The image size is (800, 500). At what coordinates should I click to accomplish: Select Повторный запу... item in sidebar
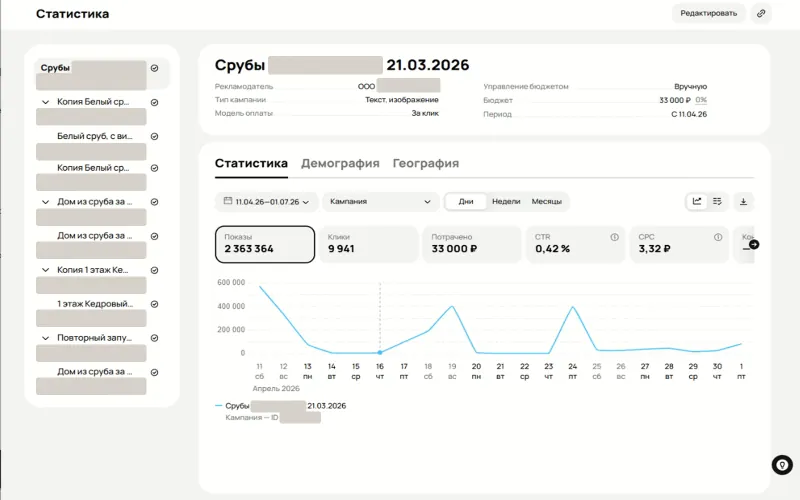click(x=94, y=338)
